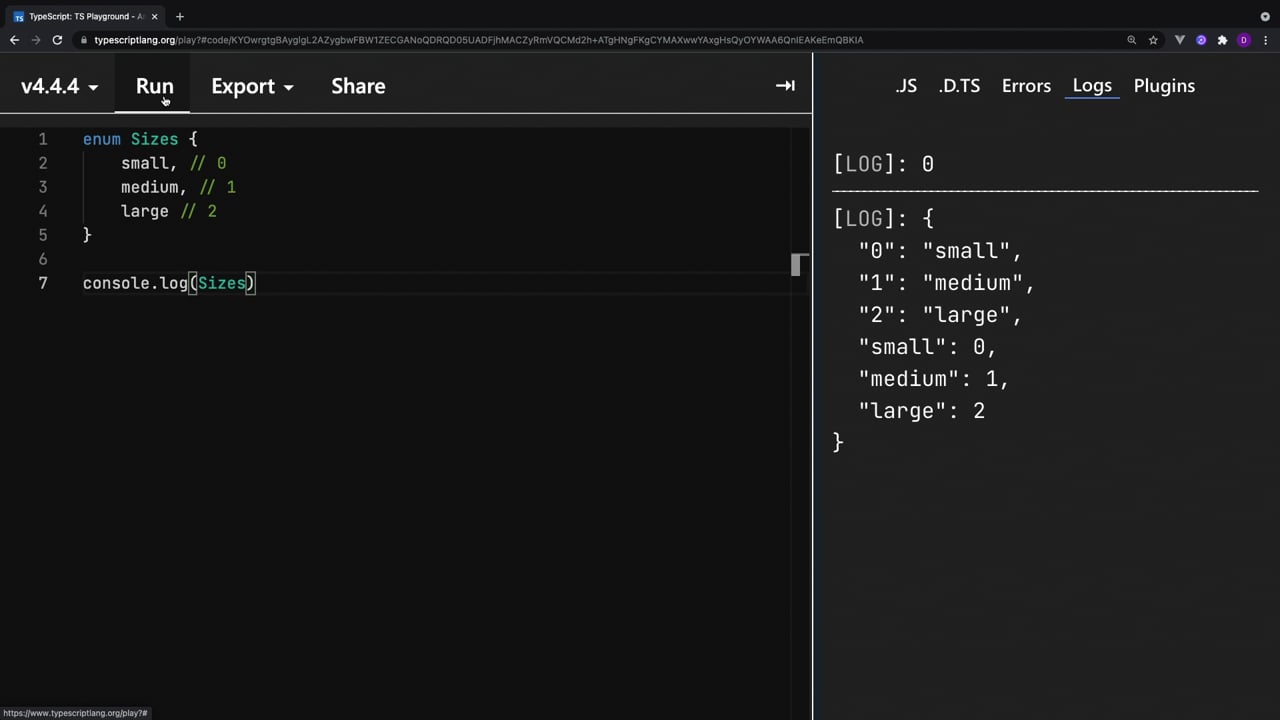Open the Share option

358,86
